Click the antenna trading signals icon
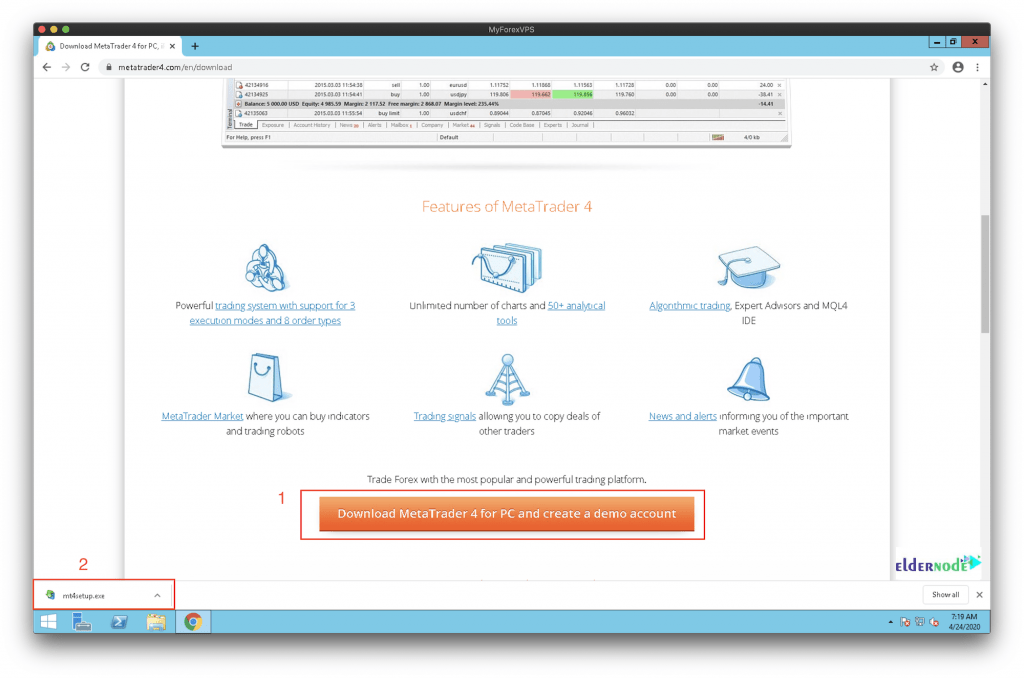1024x678 pixels. [507, 379]
